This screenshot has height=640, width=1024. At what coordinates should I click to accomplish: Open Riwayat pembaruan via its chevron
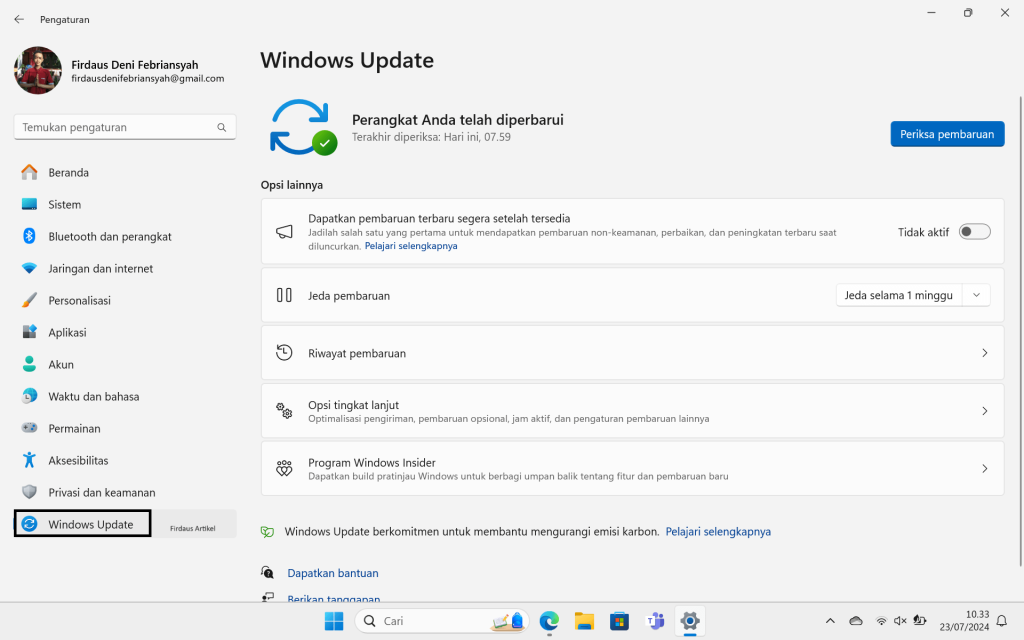pyautogui.click(x=985, y=353)
